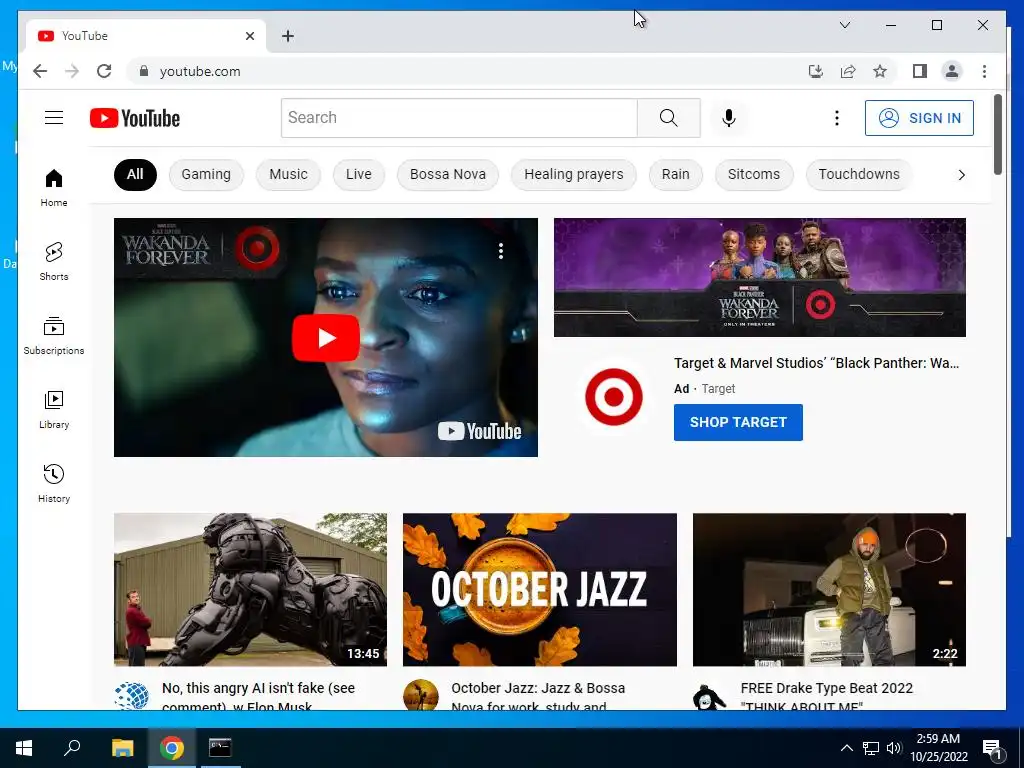Toggle Chrome side panel
The width and height of the screenshot is (1024, 768).
[x=920, y=71]
